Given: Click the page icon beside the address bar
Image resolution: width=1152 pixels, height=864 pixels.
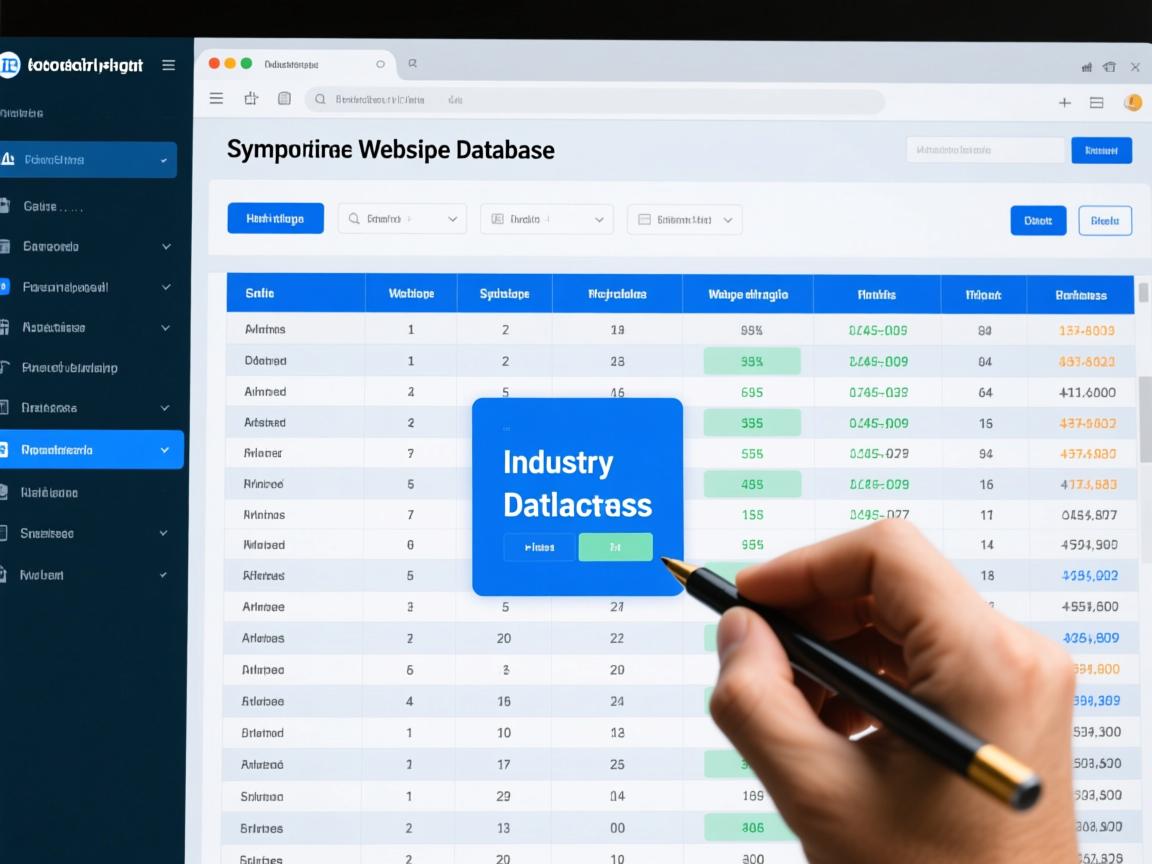Looking at the screenshot, I should click(284, 98).
